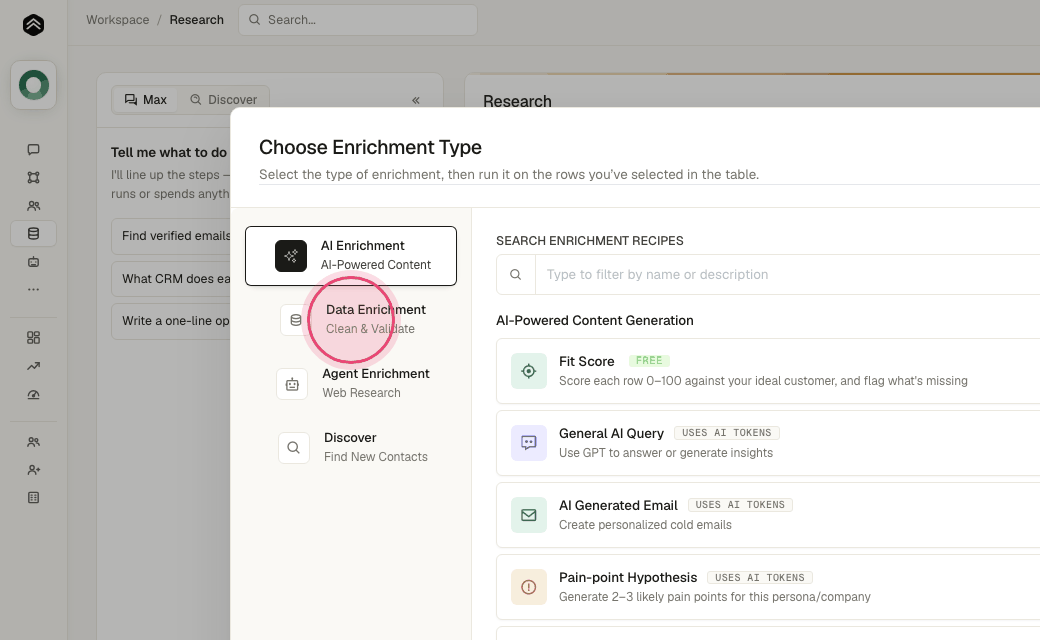
Task: Focus the top Search field
Action: pos(358,20)
